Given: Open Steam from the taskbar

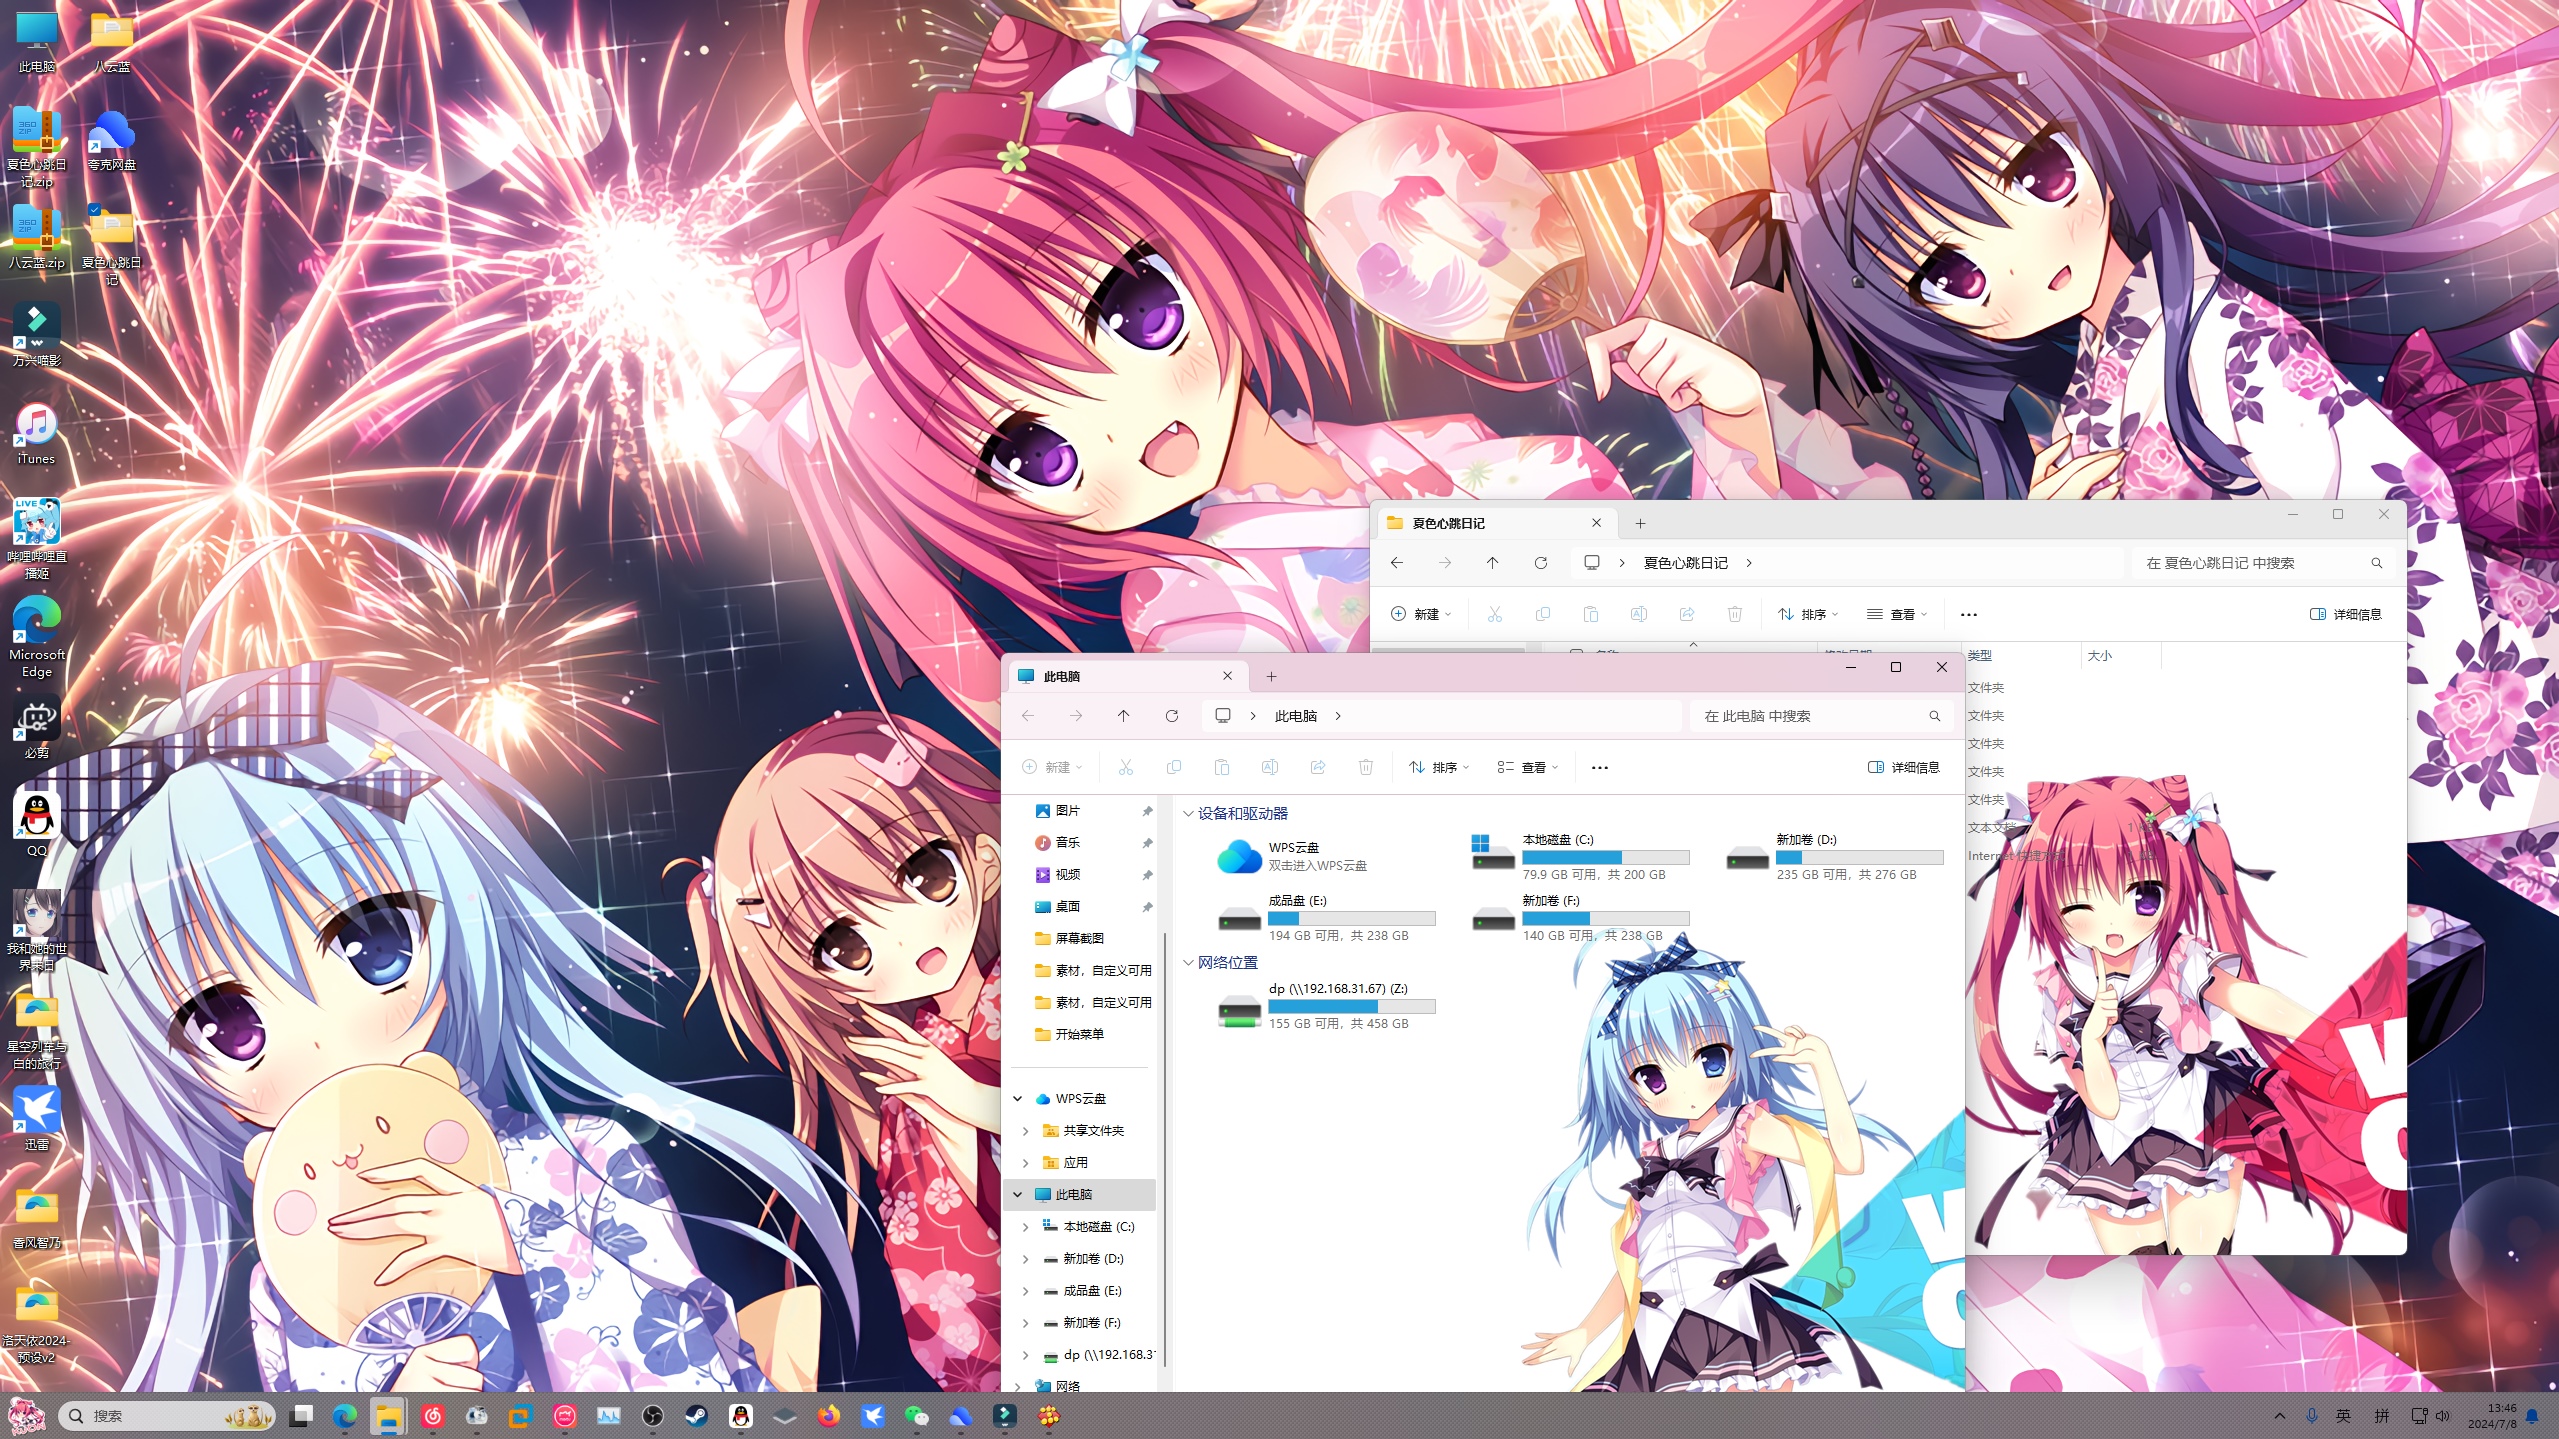Looking at the screenshot, I should pos(696,1416).
